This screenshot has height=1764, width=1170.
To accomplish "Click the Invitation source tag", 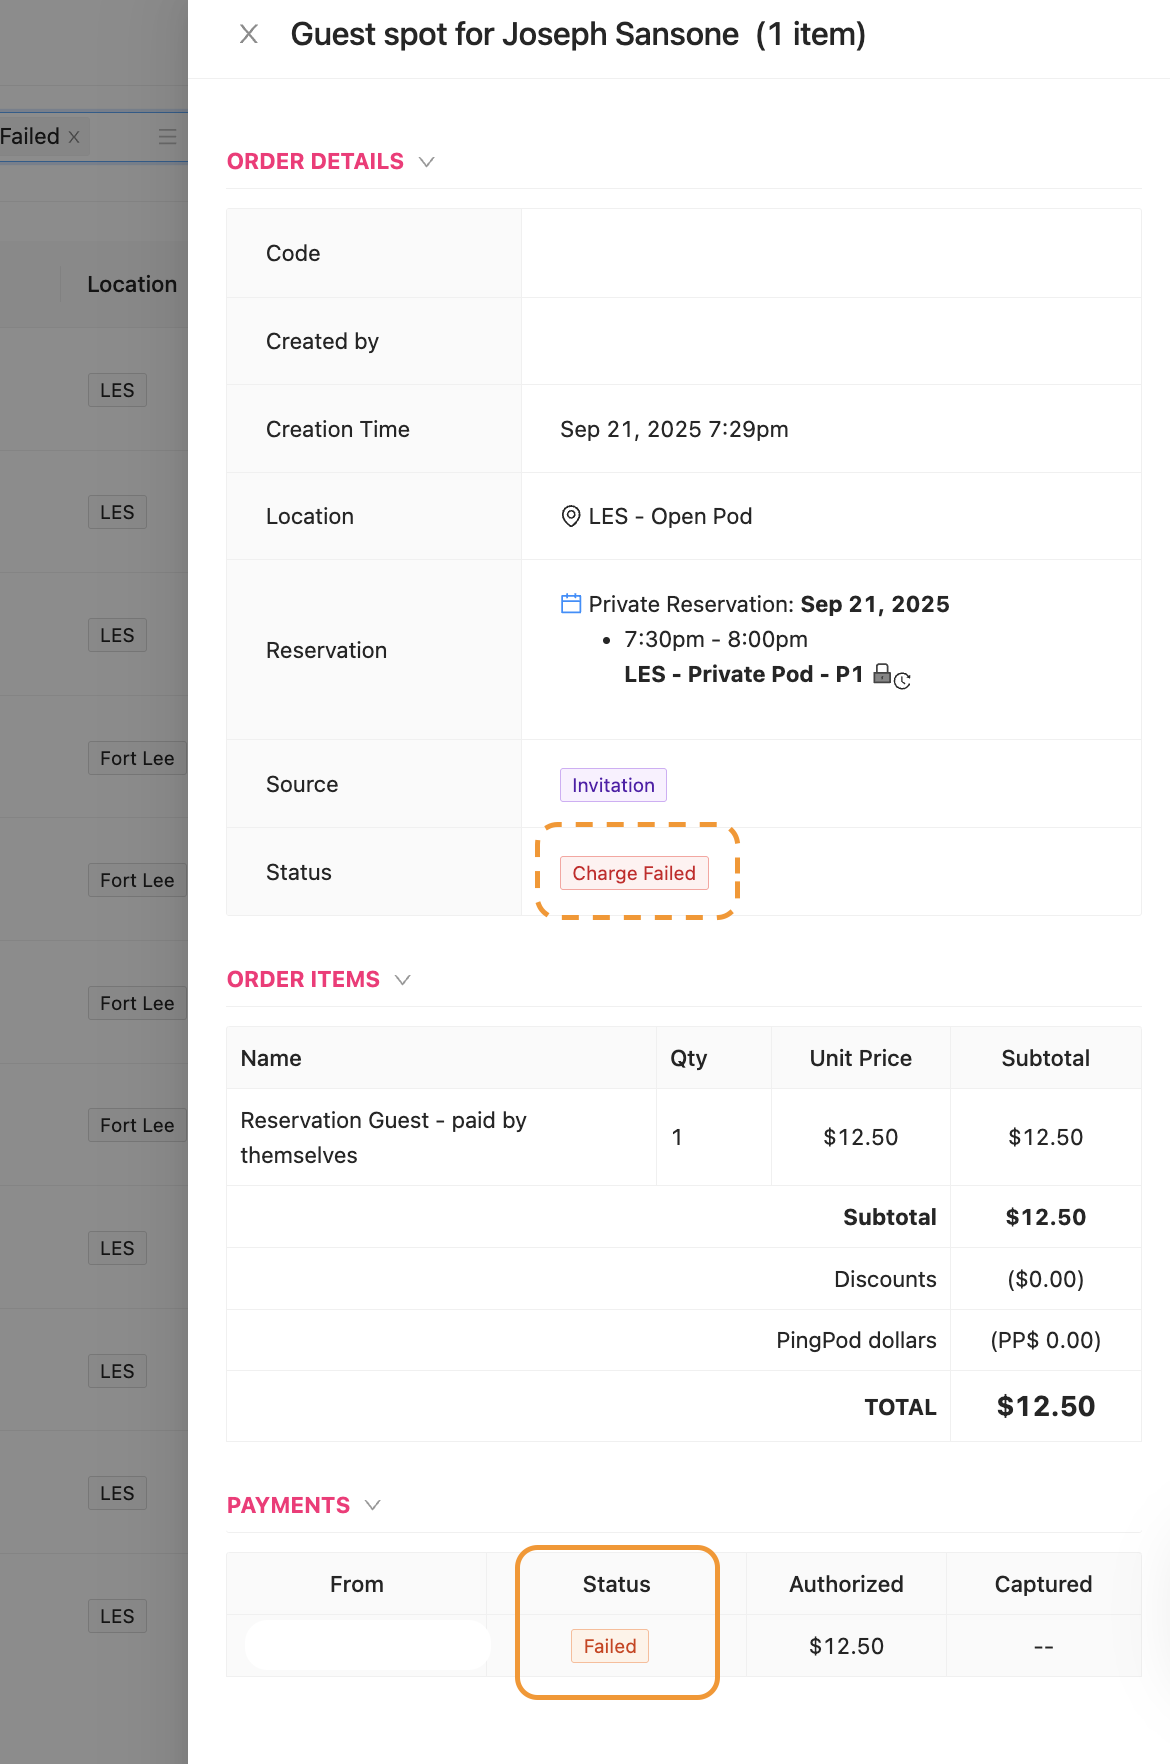I will tap(613, 785).
